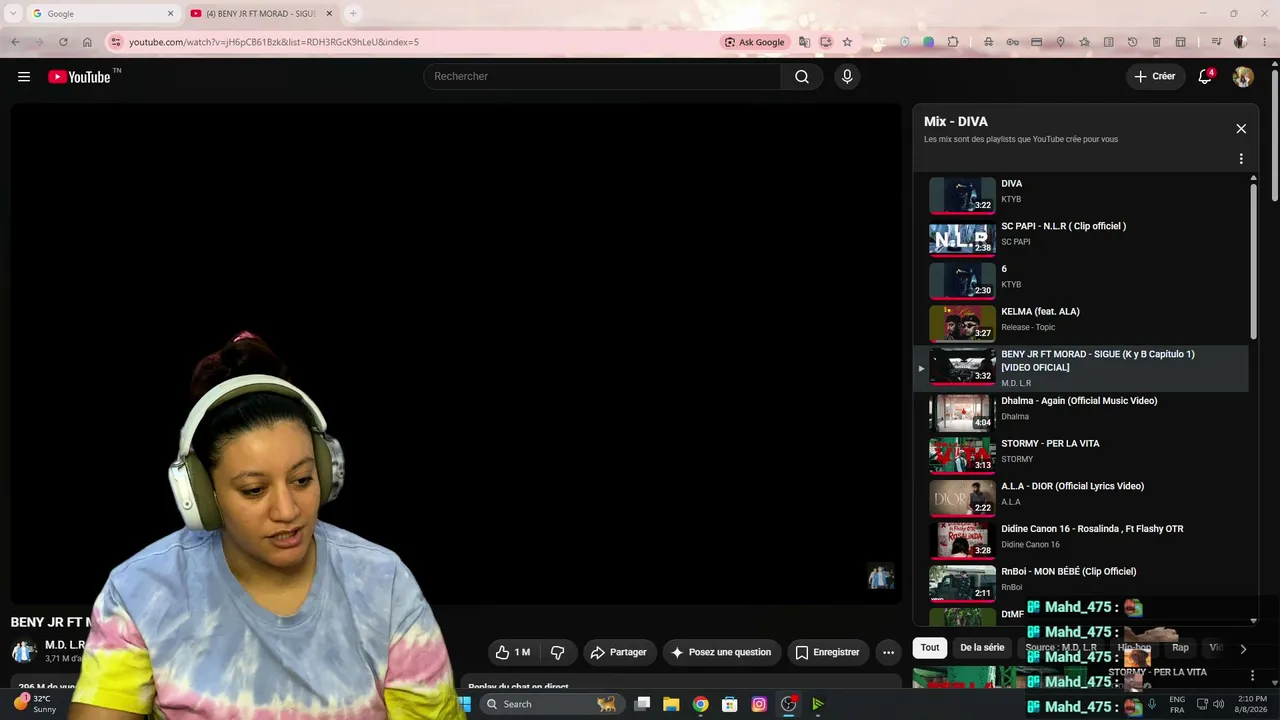
Task: Click Posez une question button
Action: pos(722,652)
